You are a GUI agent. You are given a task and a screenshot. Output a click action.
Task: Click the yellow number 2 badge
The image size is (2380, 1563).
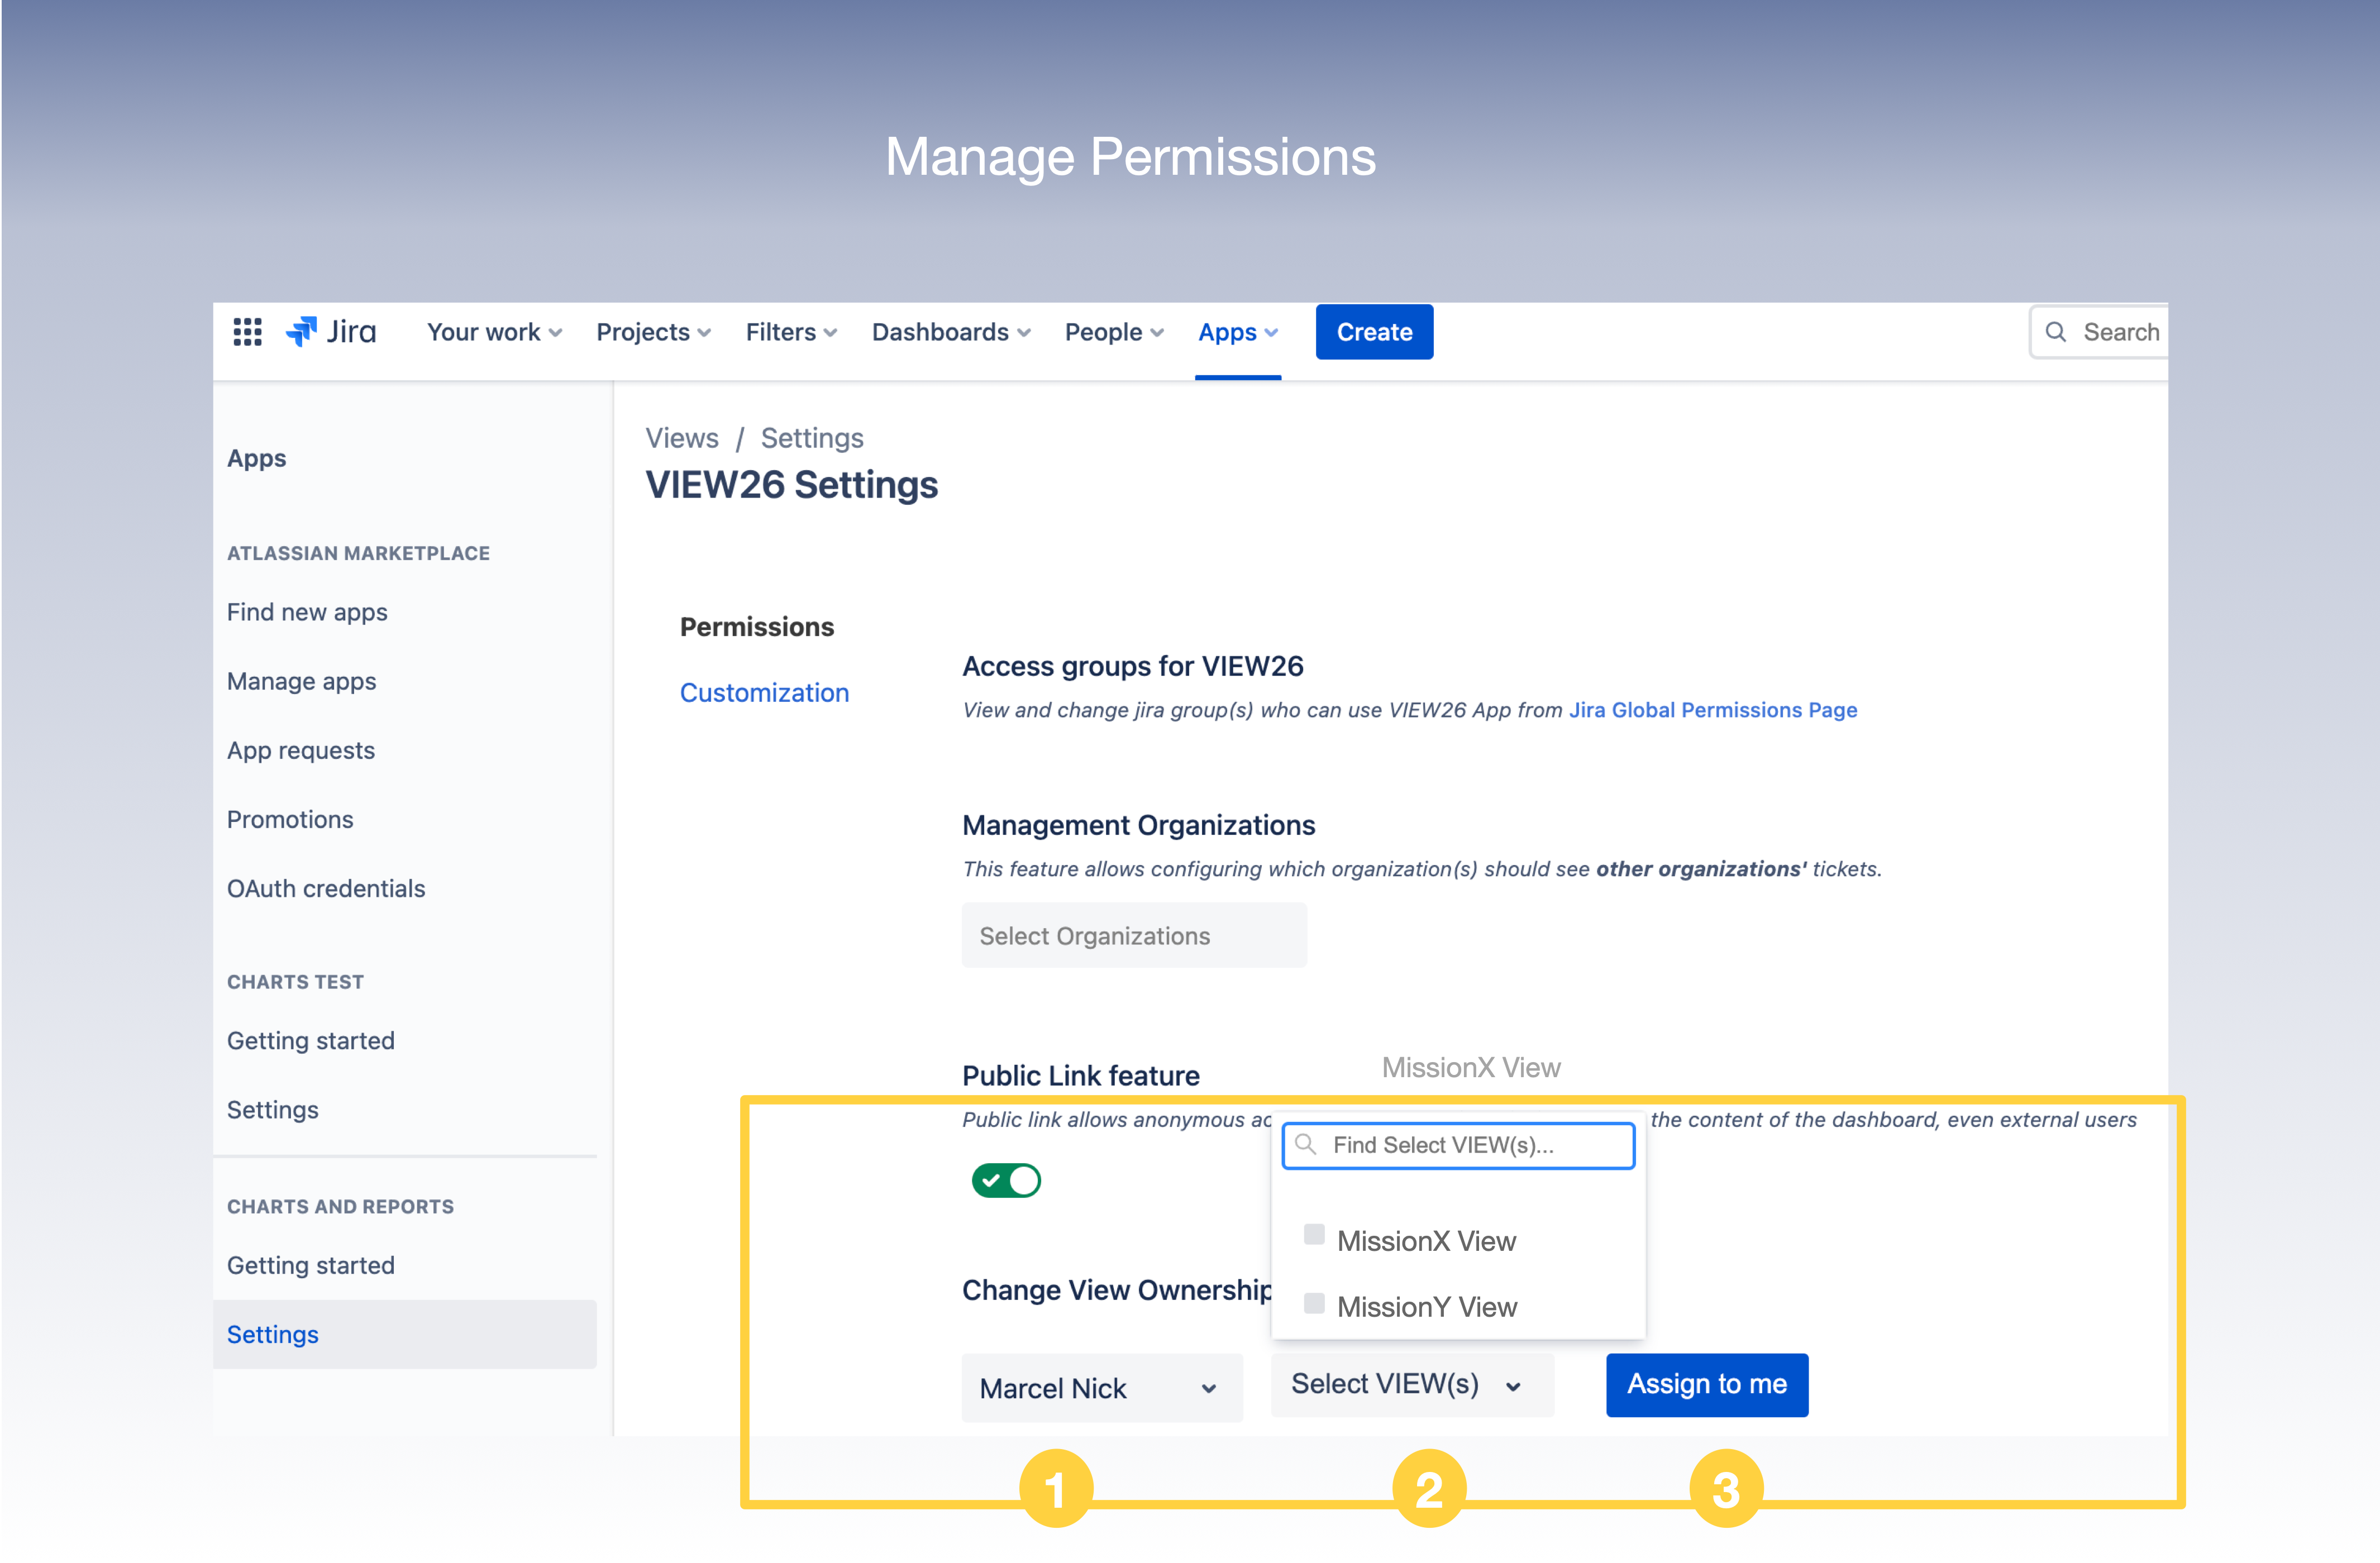pos(1429,1489)
